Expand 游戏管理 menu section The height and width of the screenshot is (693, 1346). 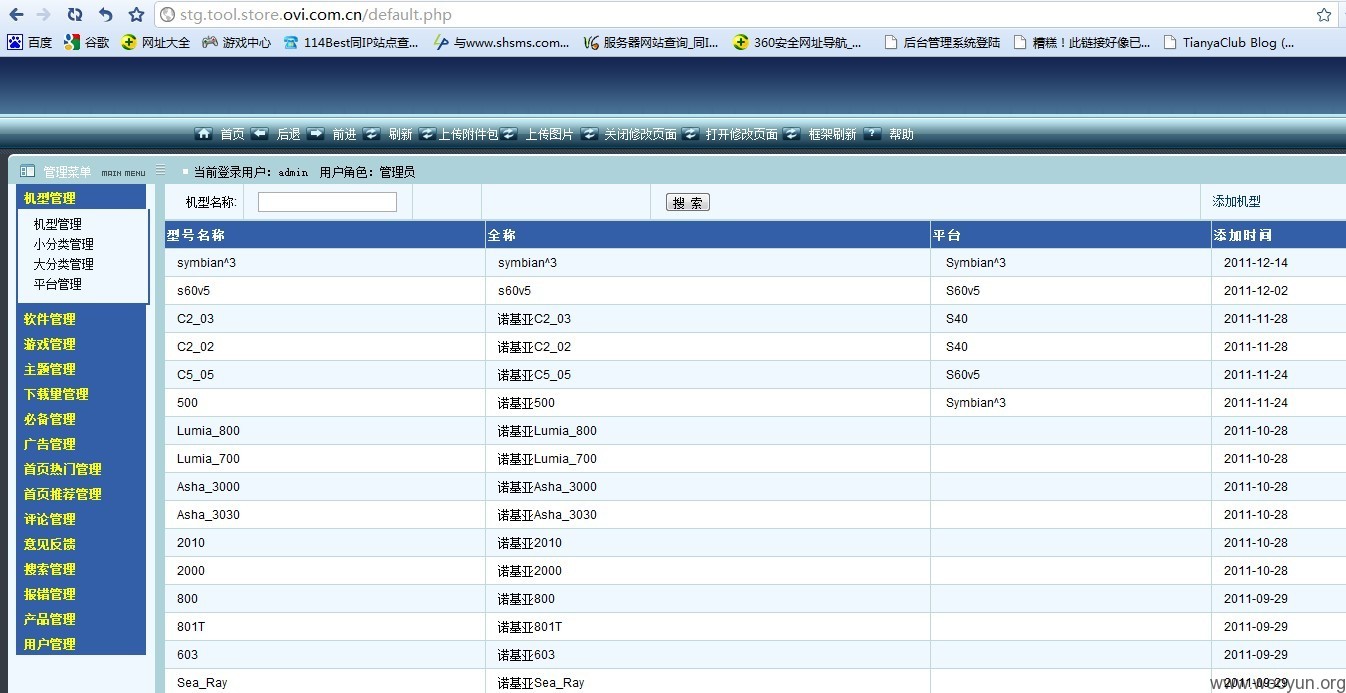coord(82,344)
